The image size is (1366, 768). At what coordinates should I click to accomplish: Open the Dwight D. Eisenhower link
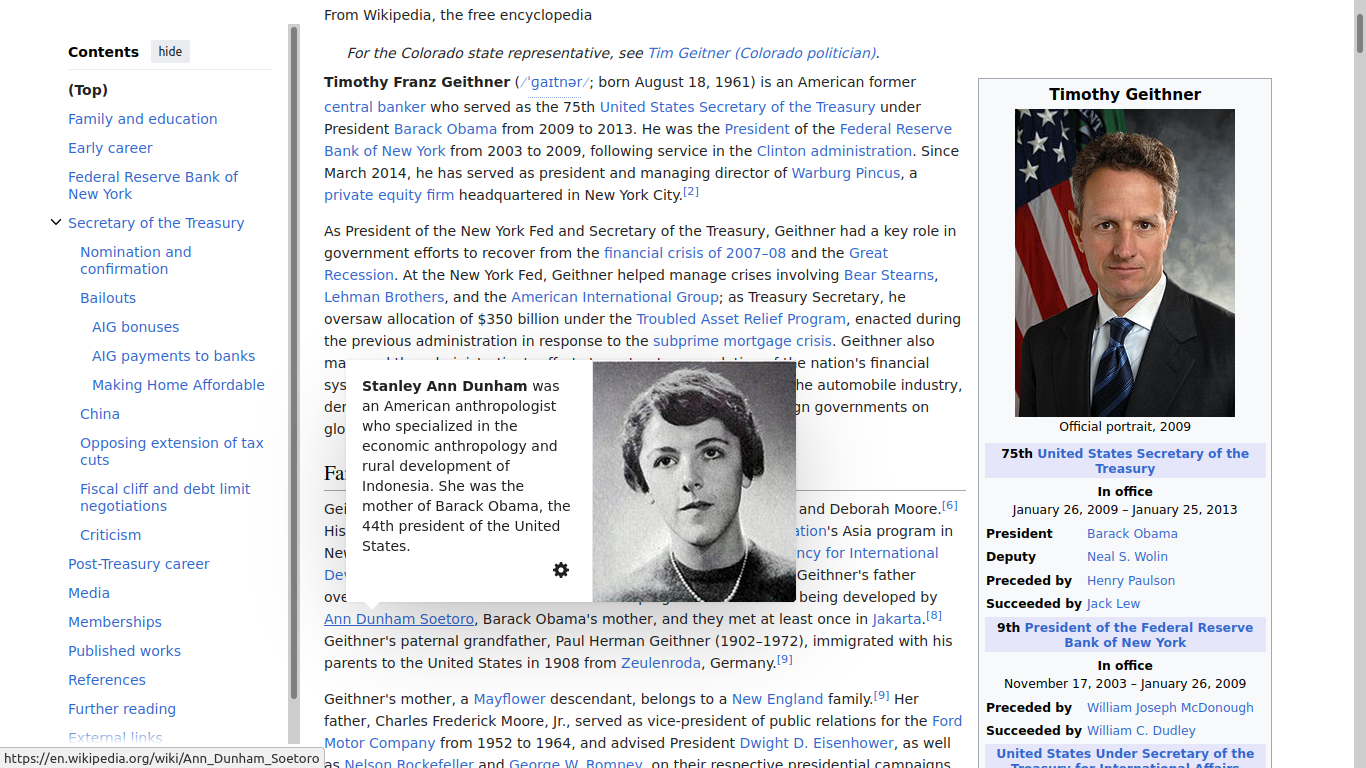pos(817,743)
